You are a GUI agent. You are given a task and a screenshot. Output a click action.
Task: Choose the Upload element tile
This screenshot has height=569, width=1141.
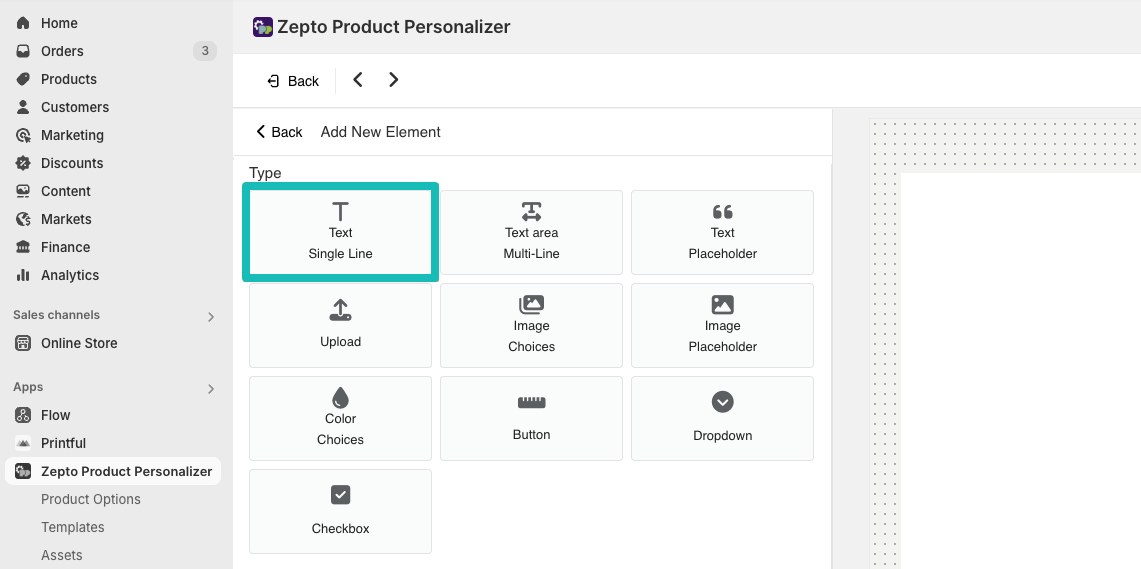click(x=341, y=325)
